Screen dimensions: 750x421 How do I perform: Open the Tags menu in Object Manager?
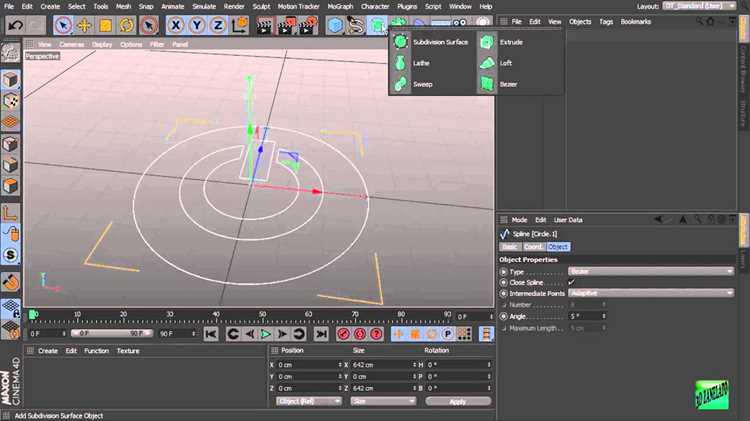tap(606, 22)
